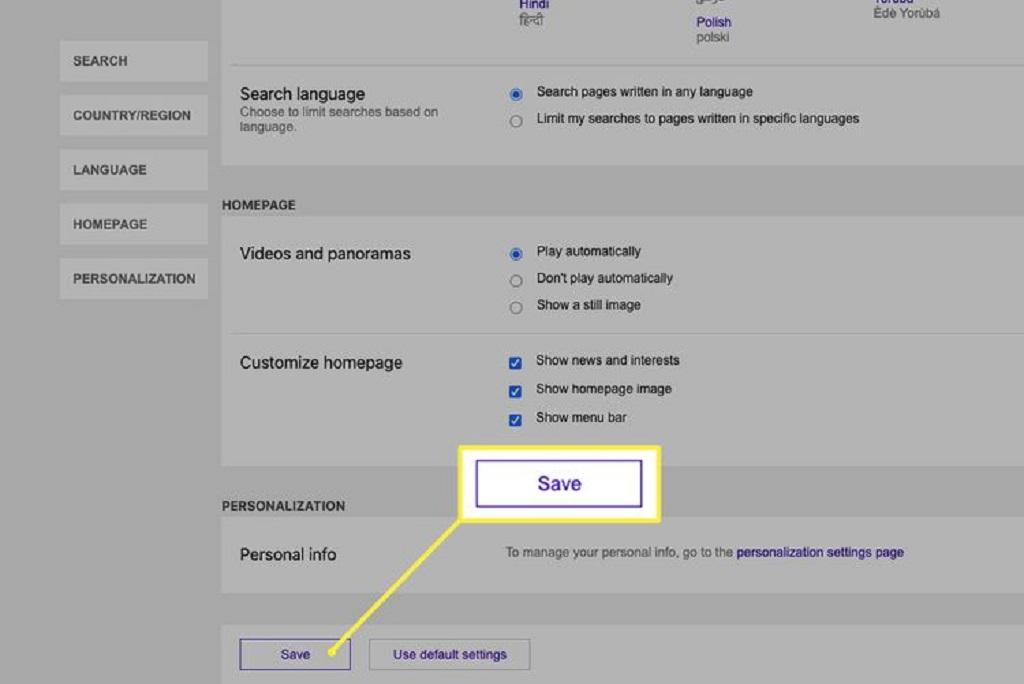1024x684 pixels.
Task: Jump to the HOMEPAGE sidebar section
Action: [x=133, y=225]
